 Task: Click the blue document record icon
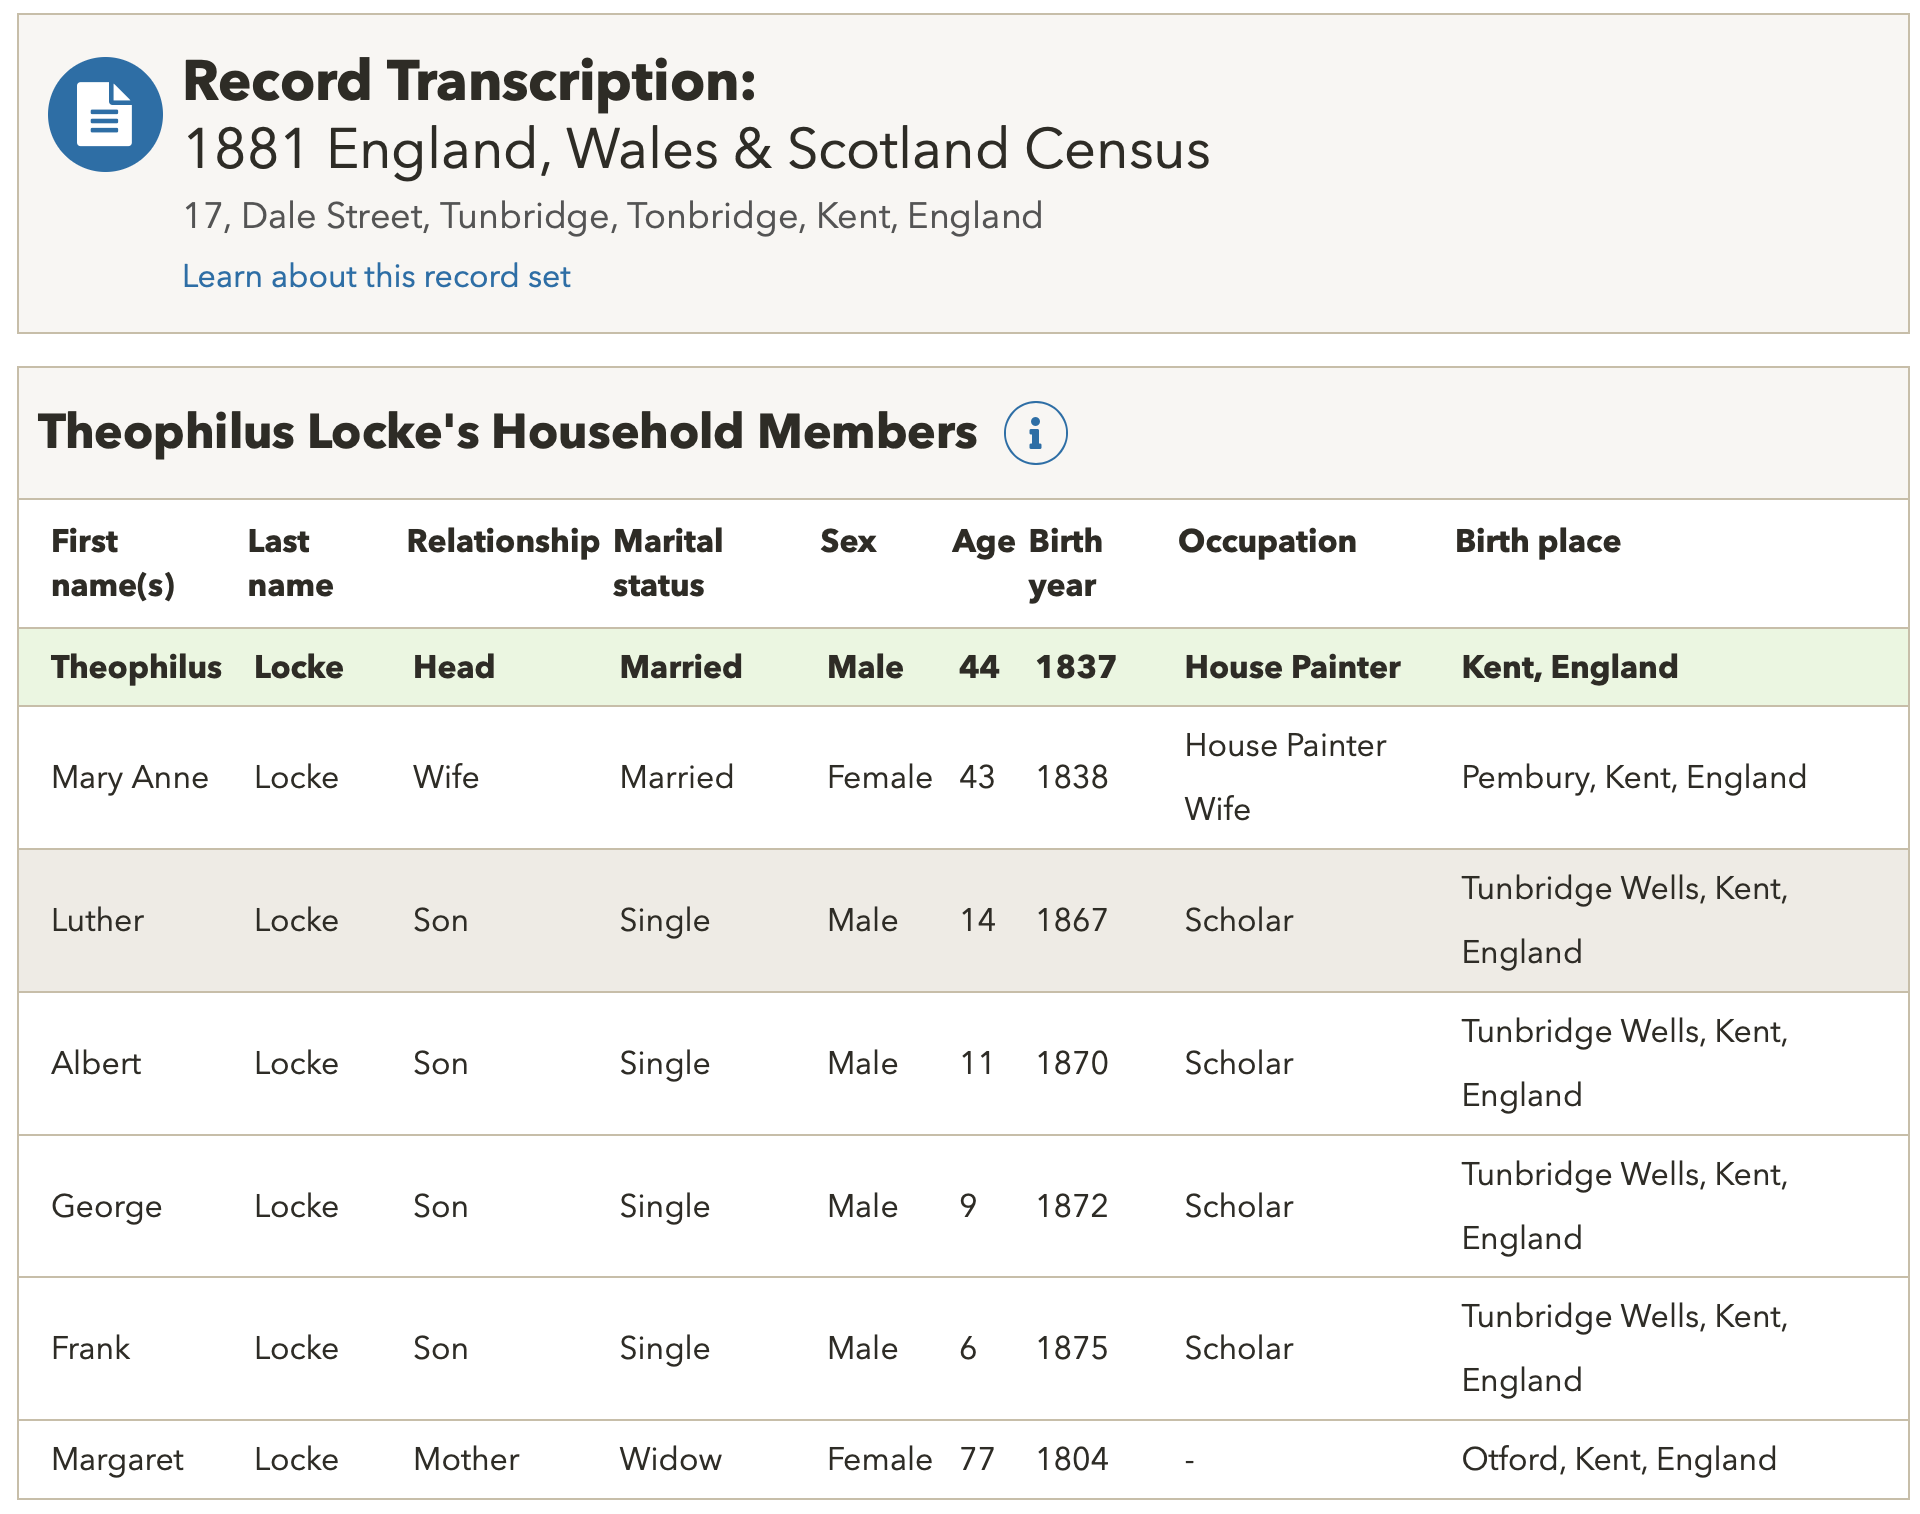105,115
